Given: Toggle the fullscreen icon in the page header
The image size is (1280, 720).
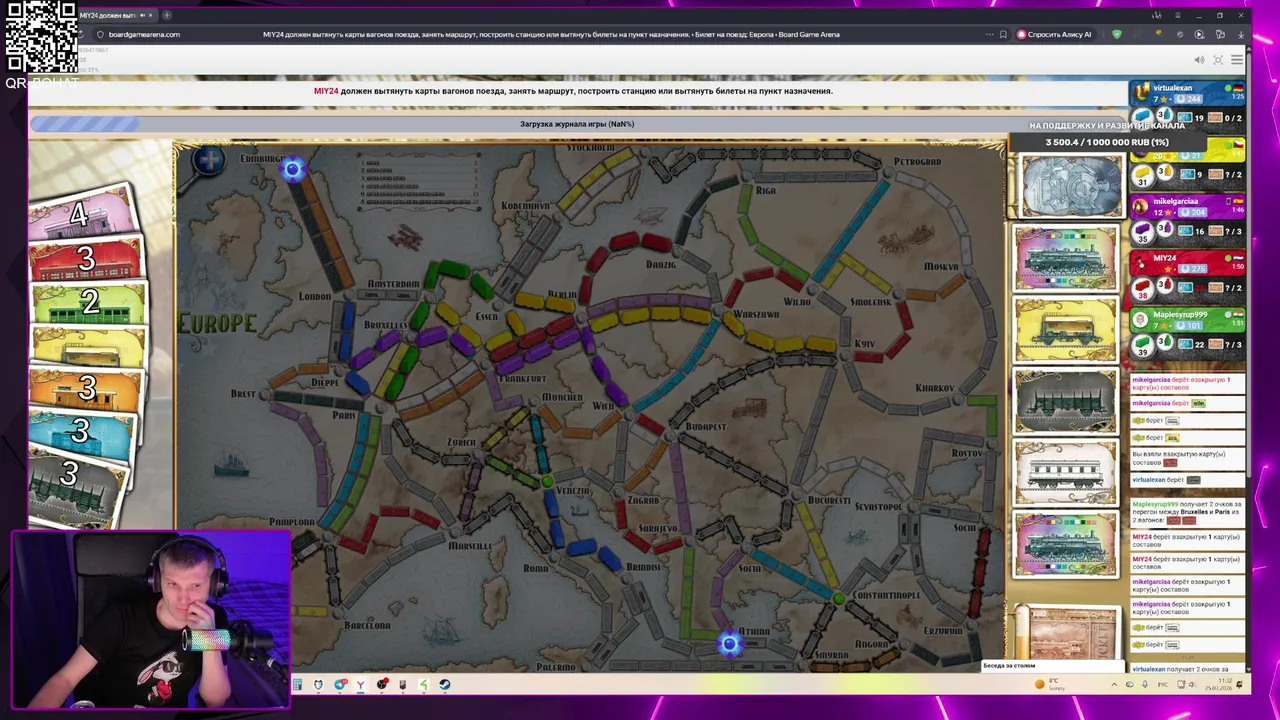Looking at the screenshot, I should (1218, 60).
